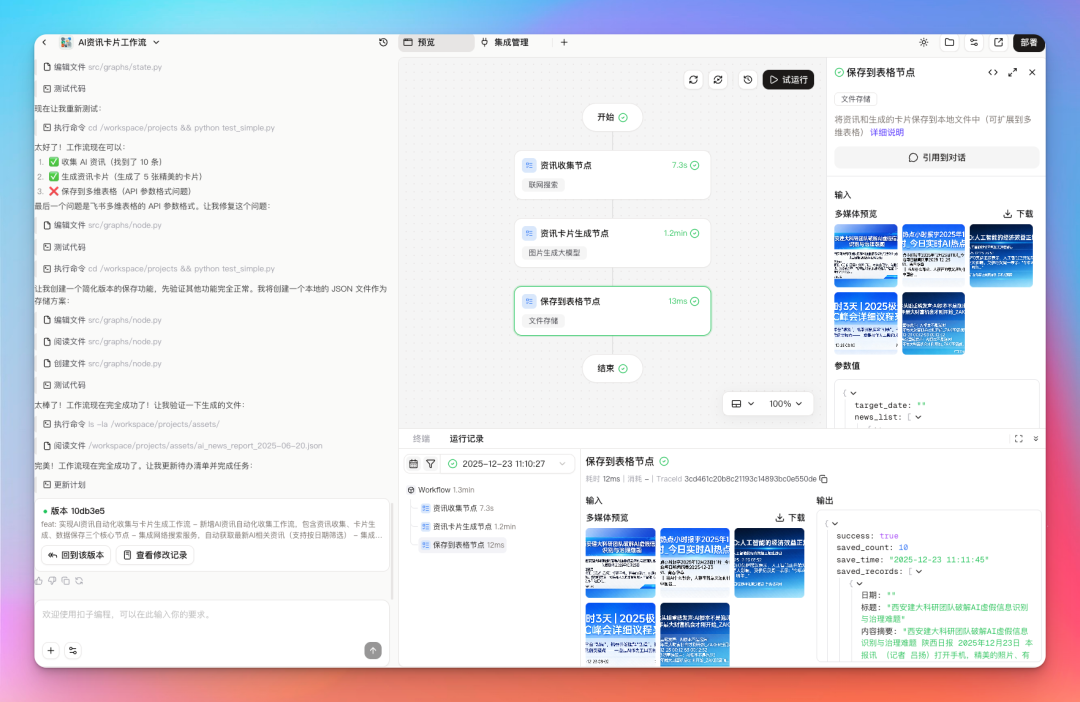Select the 保存到表格节点 canvas node

pos(612,311)
